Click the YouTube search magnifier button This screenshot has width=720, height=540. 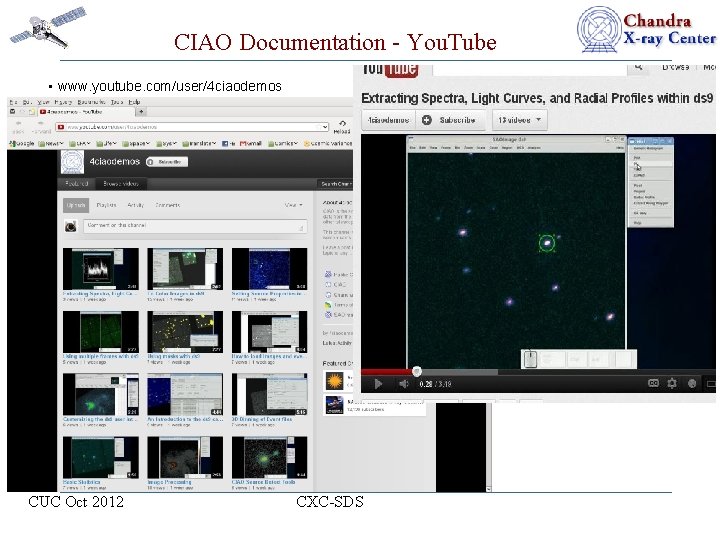[x=638, y=68]
